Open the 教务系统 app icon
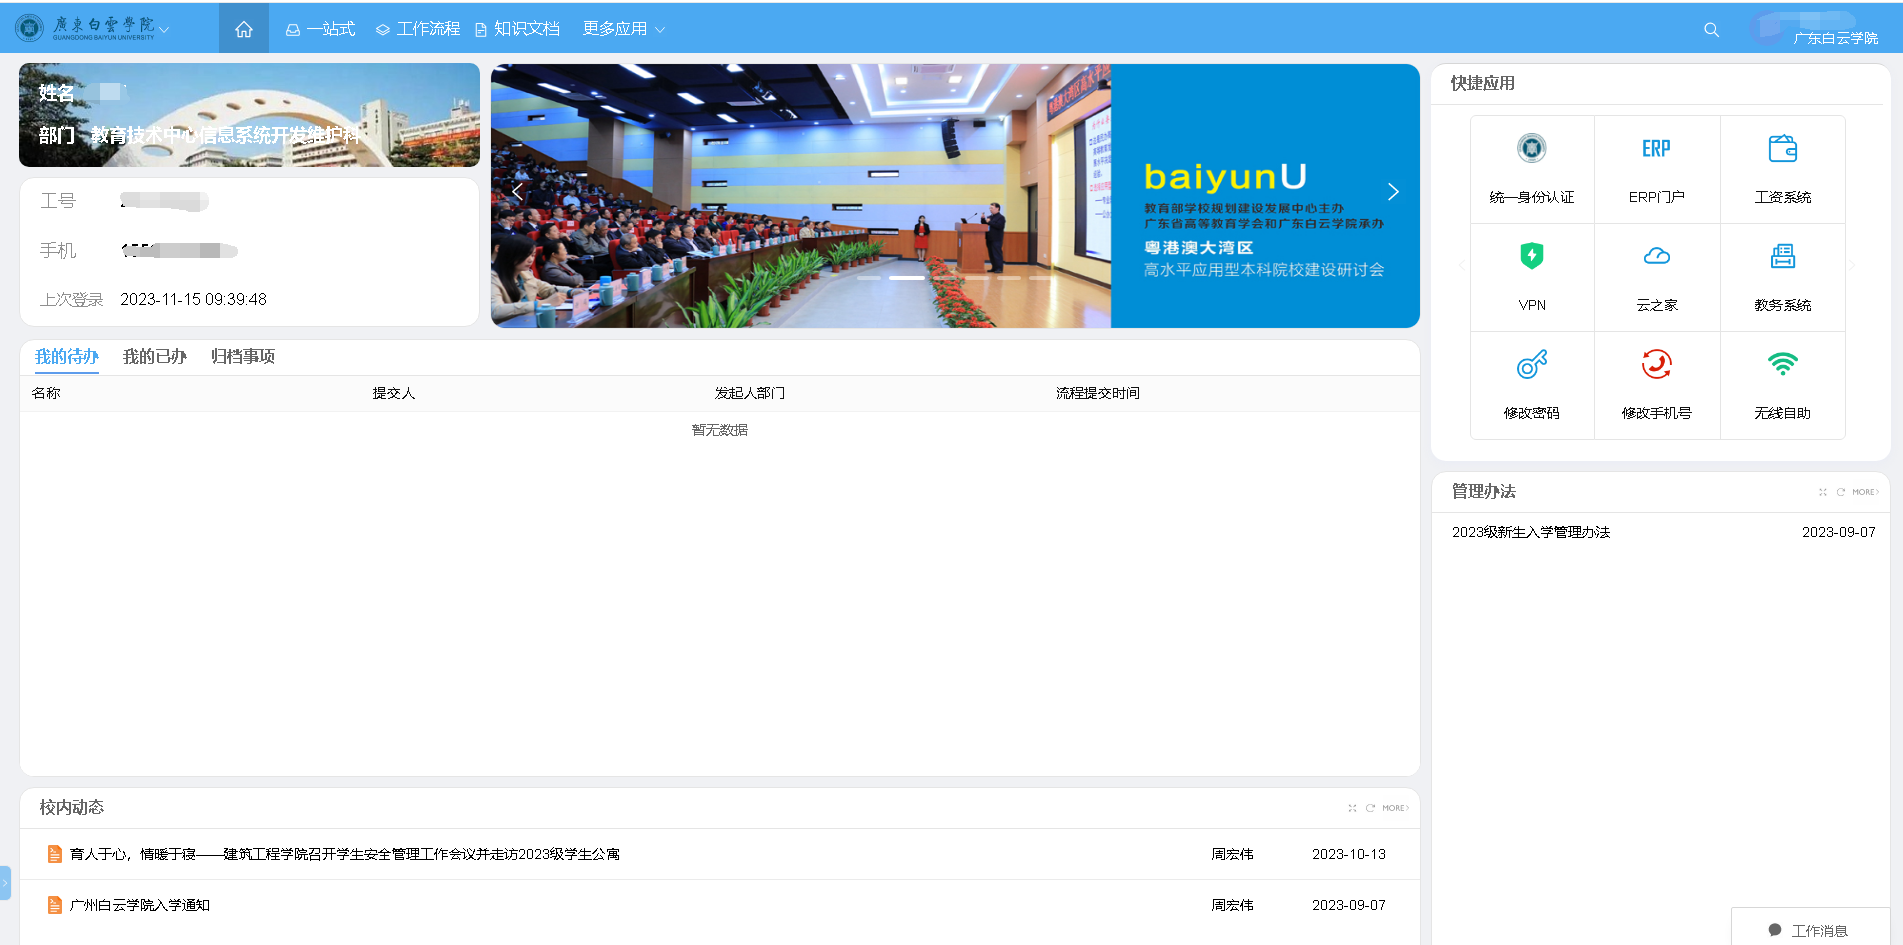Image resolution: width=1903 pixels, height=945 pixels. pyautogui.click(x=1782, y=257)
